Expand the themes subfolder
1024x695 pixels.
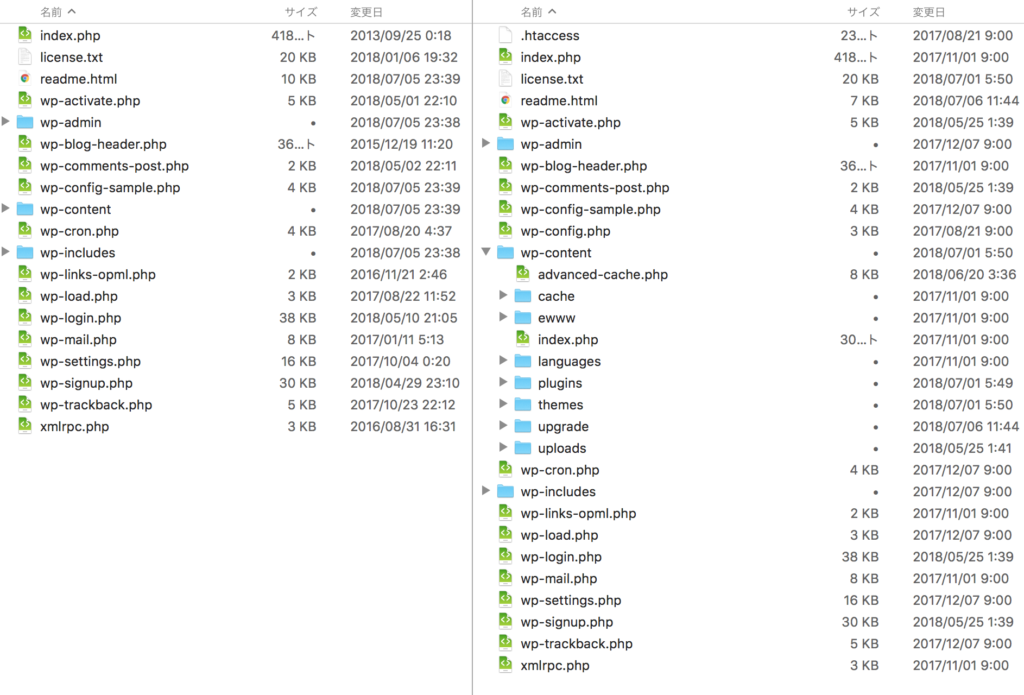point(504,404)
